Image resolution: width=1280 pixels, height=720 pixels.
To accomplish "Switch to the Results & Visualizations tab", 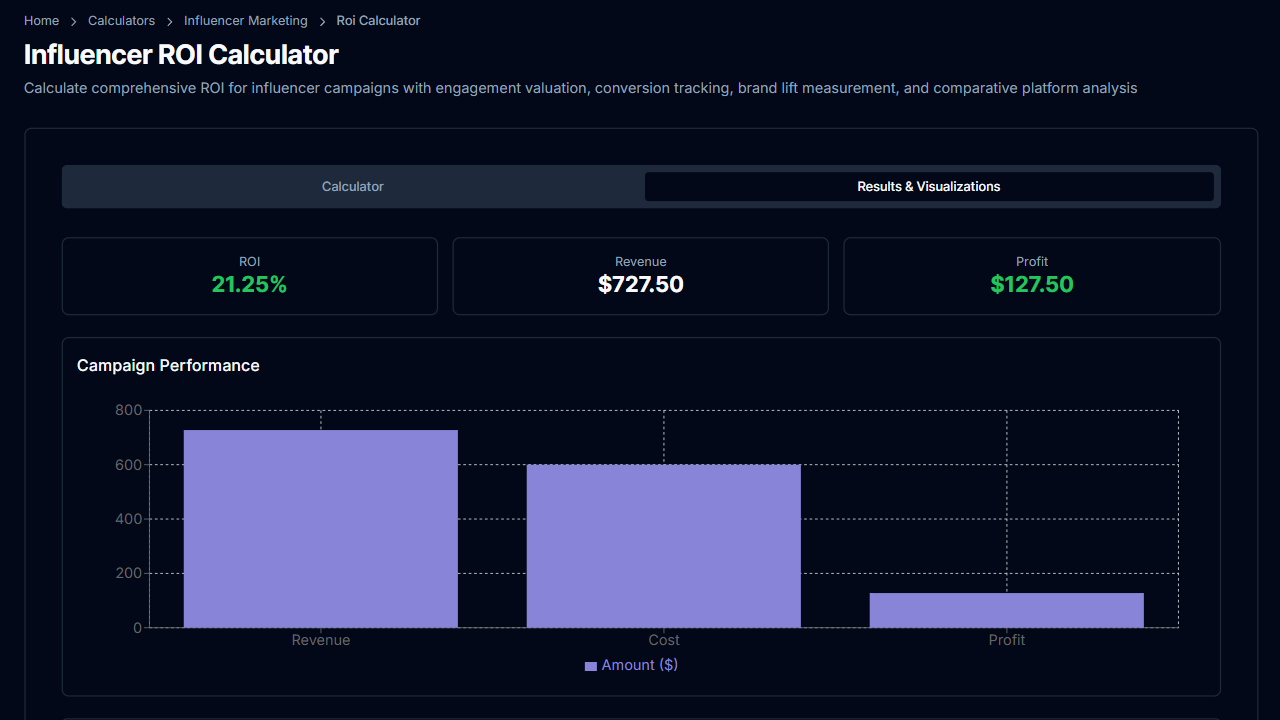I will 930,186.
